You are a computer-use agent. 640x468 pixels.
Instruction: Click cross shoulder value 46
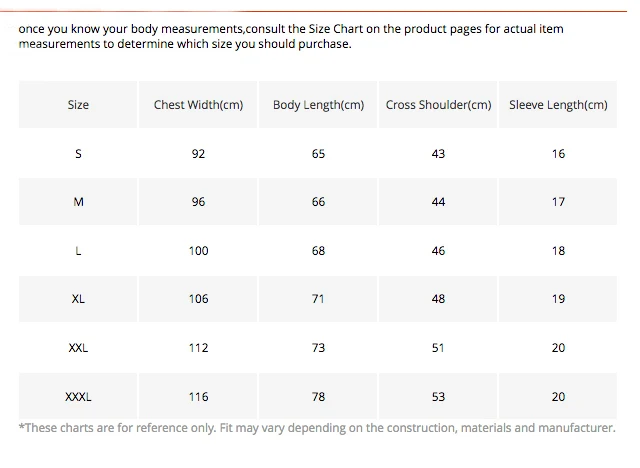pyautogui.click(x=438, y=251)
